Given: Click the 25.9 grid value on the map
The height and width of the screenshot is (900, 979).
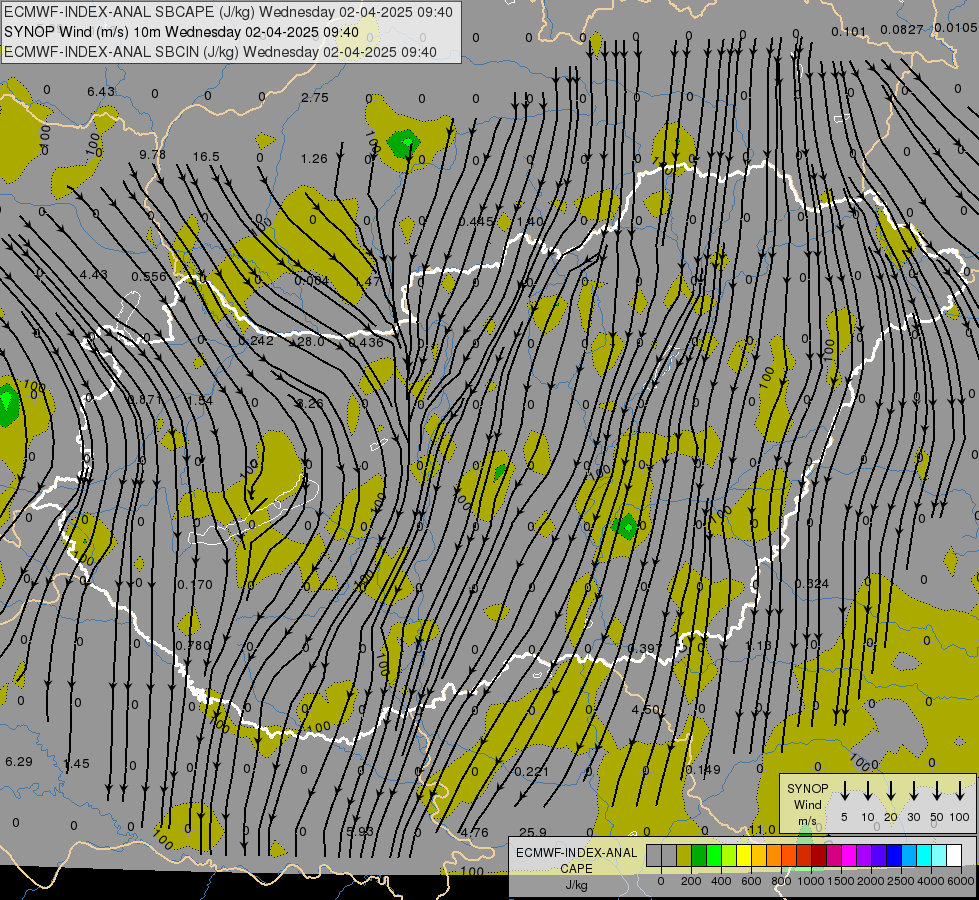Looking at the screenshot, I should [533, 833].
